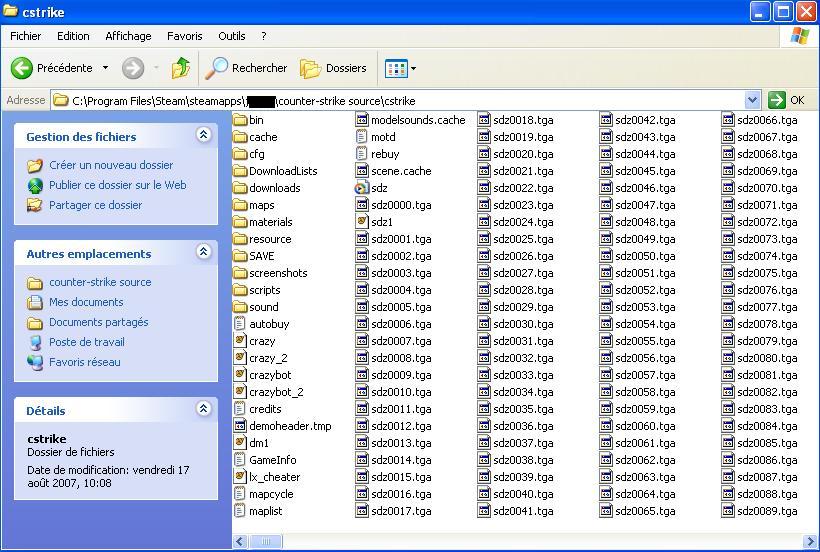820x552 pixels.
Task: Select the maps folder icon
Action: coord(240,205)
